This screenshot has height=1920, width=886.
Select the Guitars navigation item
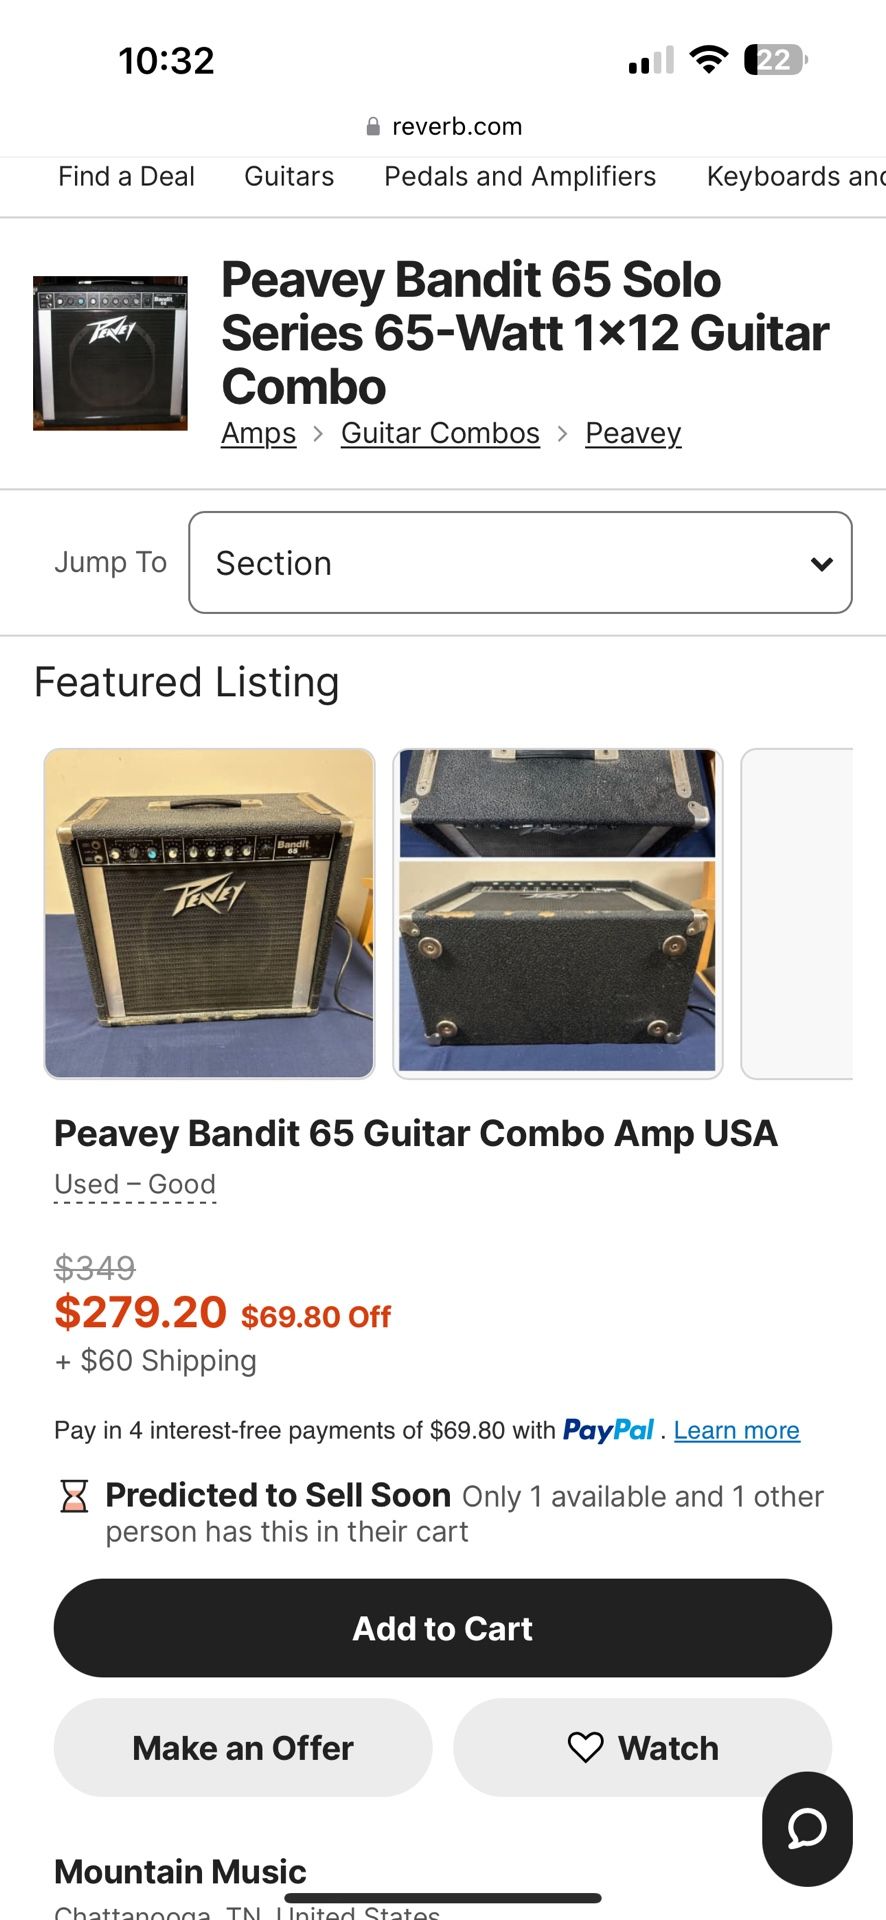[289, 177]
